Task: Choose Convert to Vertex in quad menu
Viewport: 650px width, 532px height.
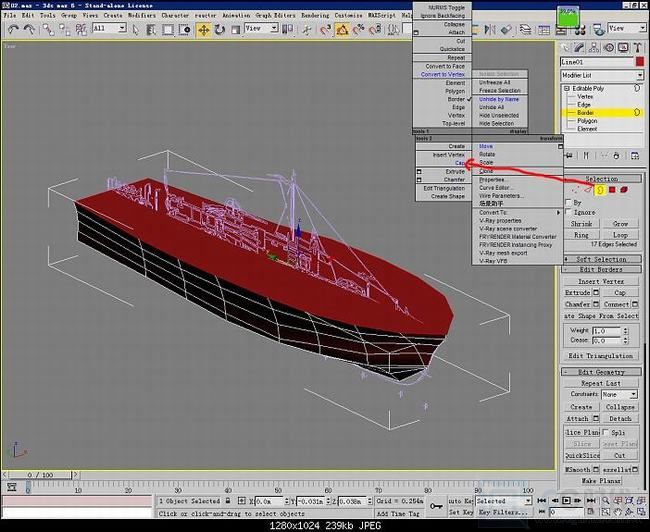Action: [x=443, y=74]
